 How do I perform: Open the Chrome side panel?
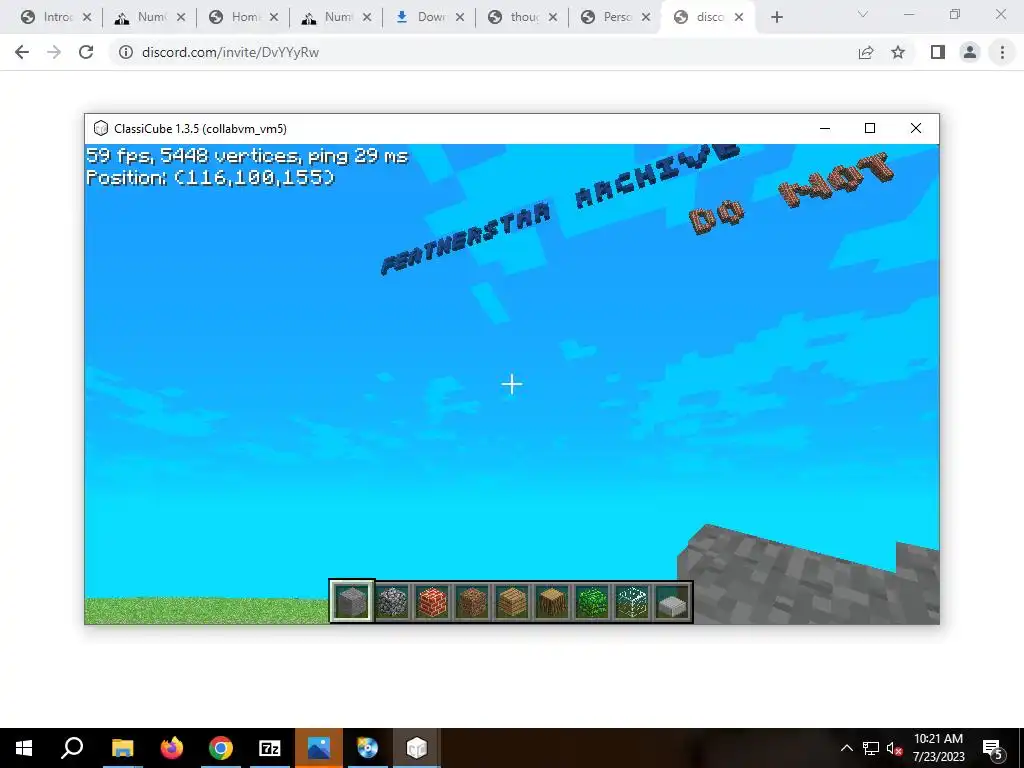tap(938, 52)
